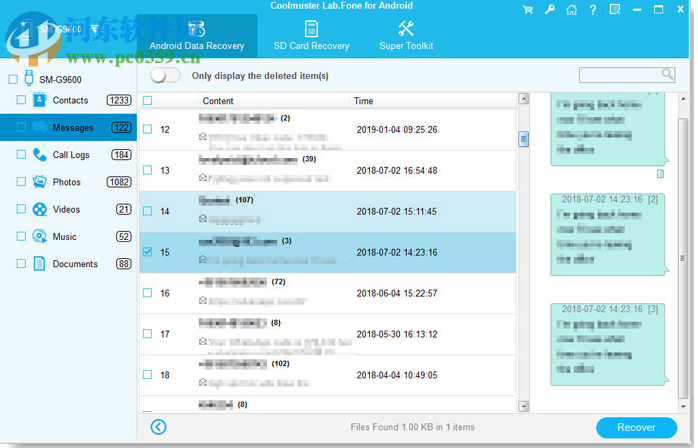Go back with the circled arrow

[158, 427]
